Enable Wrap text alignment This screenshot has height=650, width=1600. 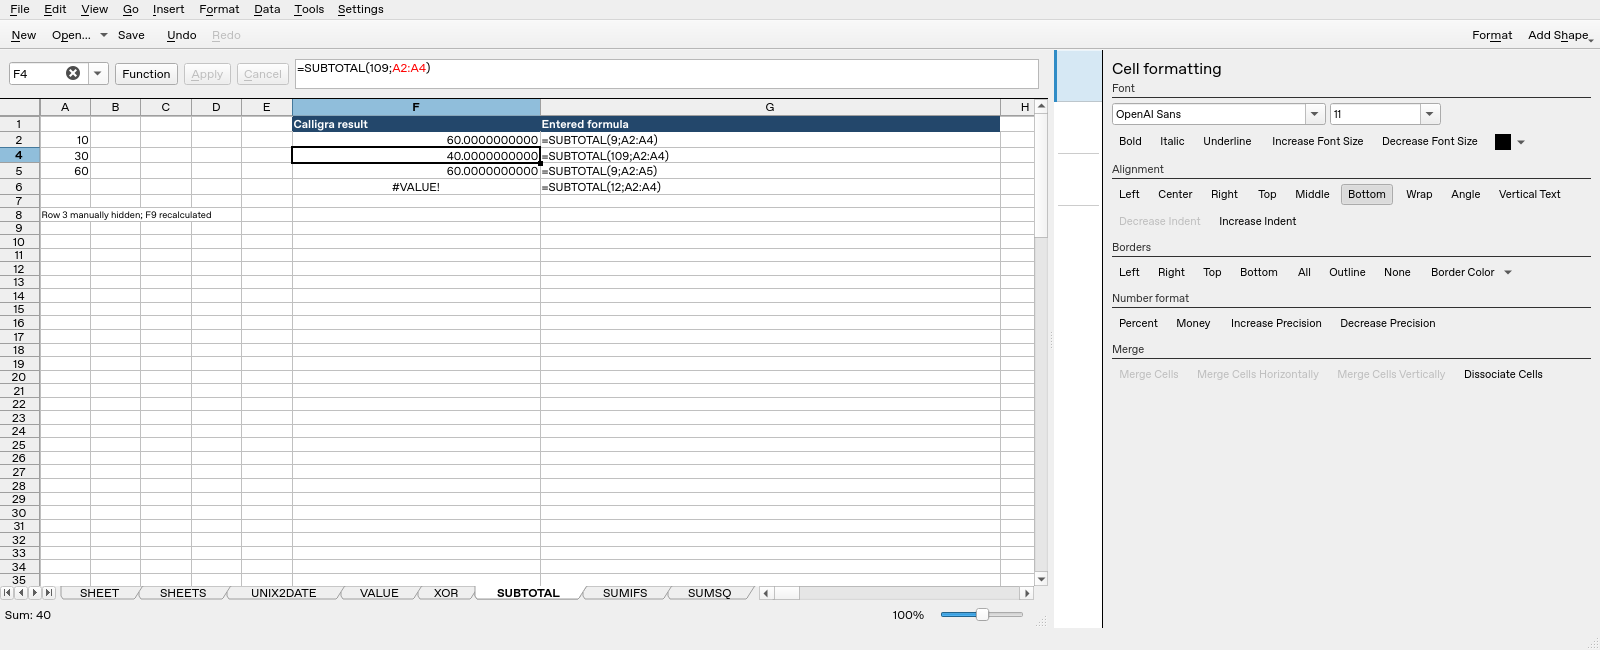(1419, 195)
